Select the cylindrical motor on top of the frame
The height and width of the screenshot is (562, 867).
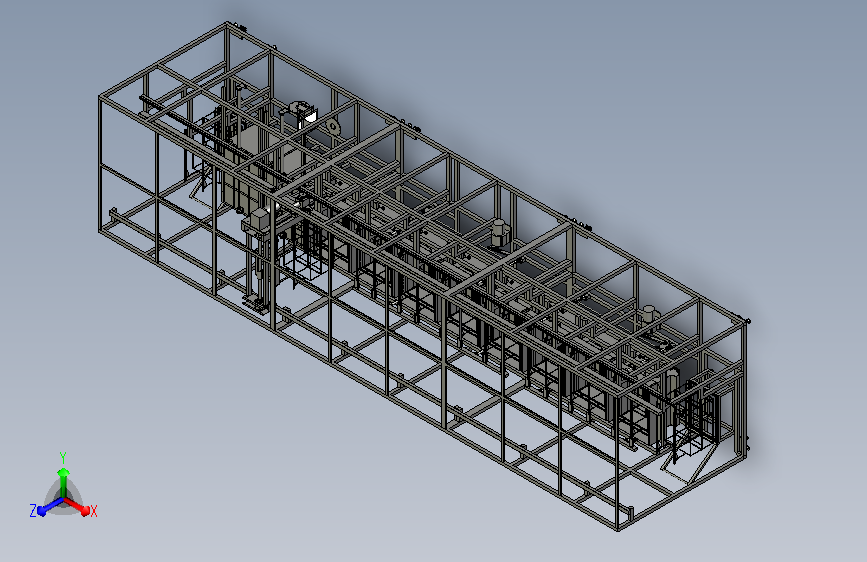[499, 232]
